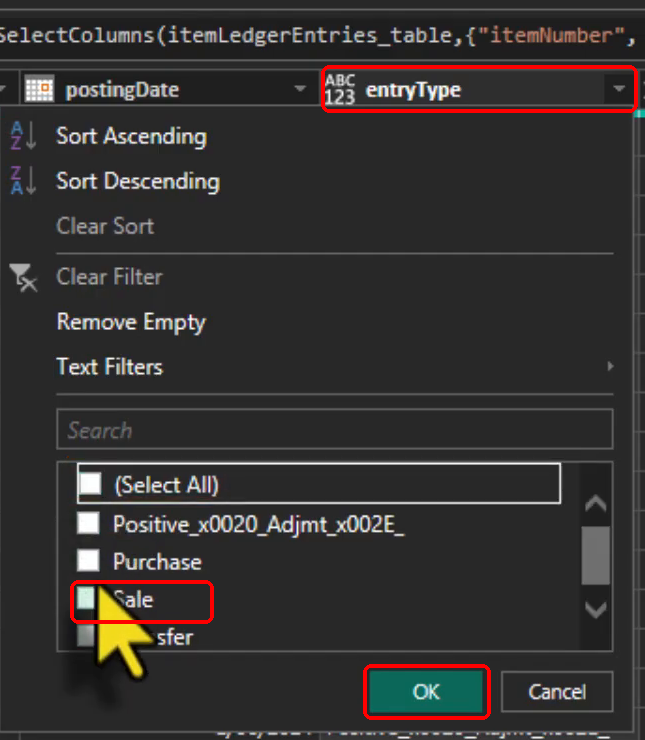The width and height of the screenshot is (645, 740).
Task: Check the Purchase checkbox
Action: pyautogui.click(x=88, y=560)
